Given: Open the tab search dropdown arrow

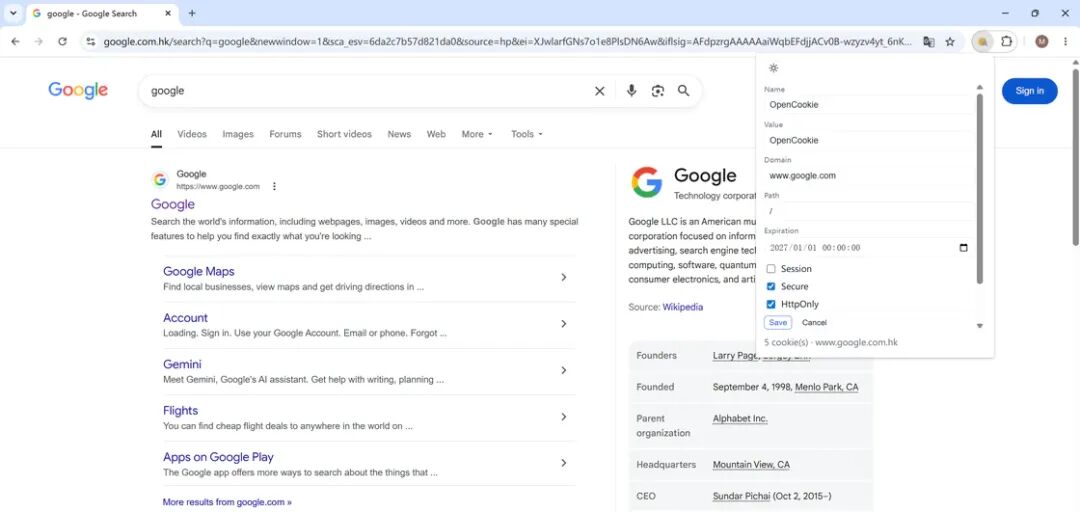Looking at the screenshot, I should click(x=13, y=13).
